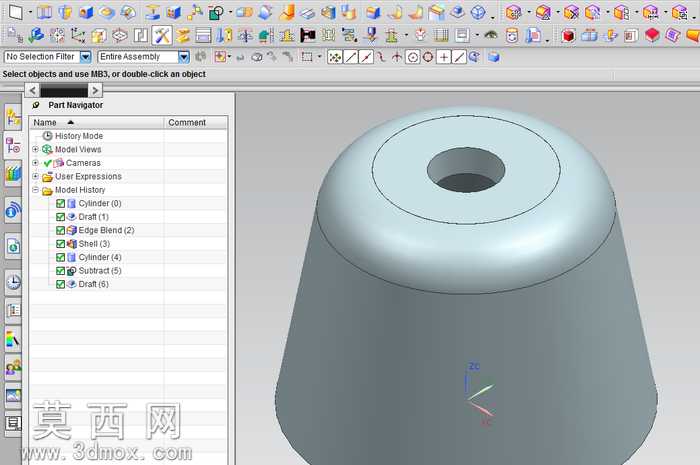Expand the User Expressions node
The width and height of the screenshot is (700, 465).
[x=35, y=176]
